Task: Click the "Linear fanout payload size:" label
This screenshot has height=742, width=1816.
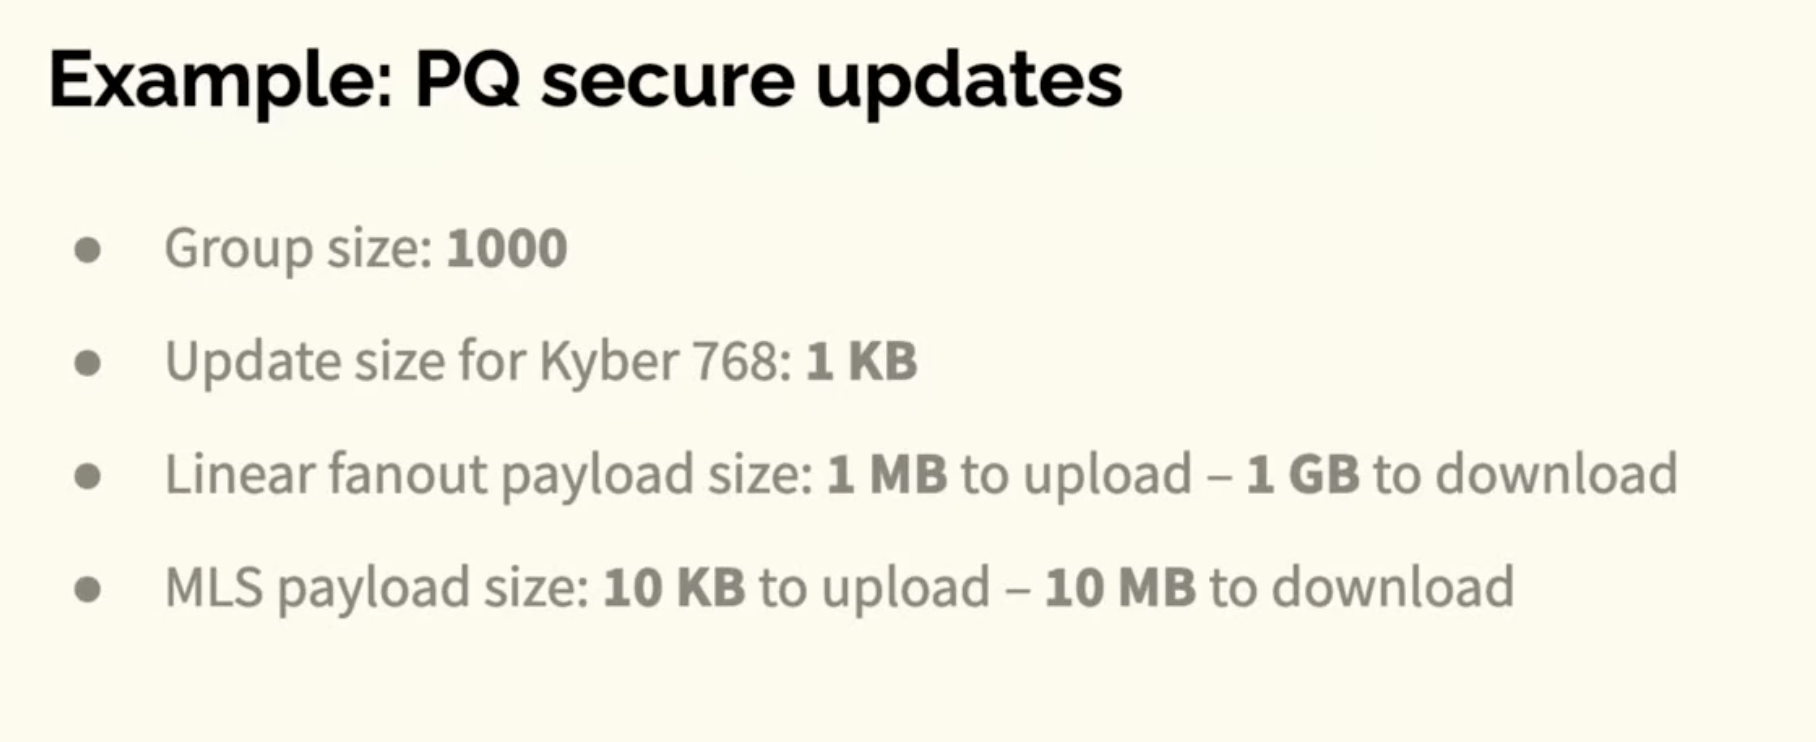Action: pyautogui.click(x=489, y=476)
